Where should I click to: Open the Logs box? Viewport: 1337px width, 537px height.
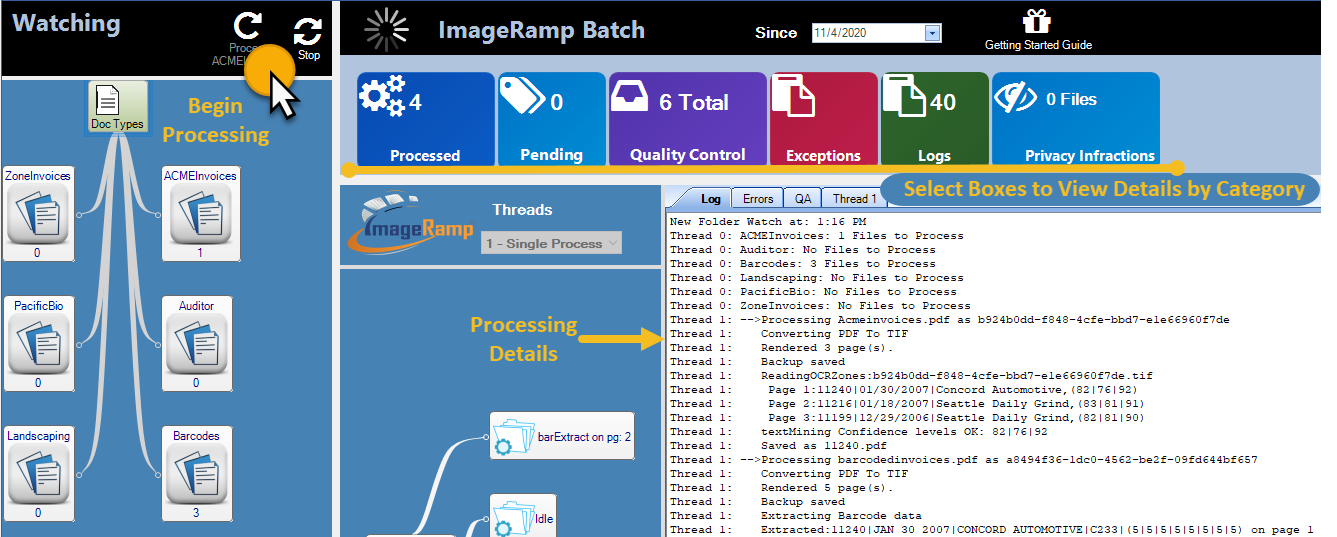click(x=934, y=118)
